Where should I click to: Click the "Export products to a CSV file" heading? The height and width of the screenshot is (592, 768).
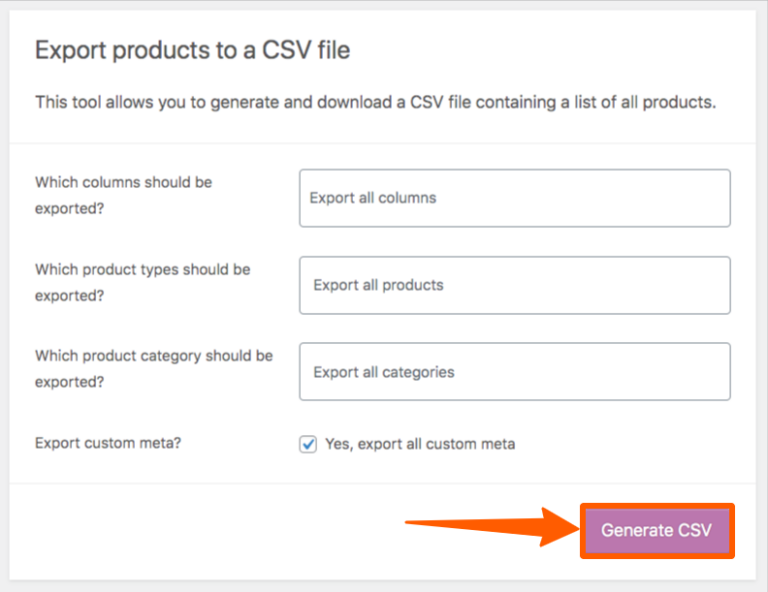[x=193, y=50]
